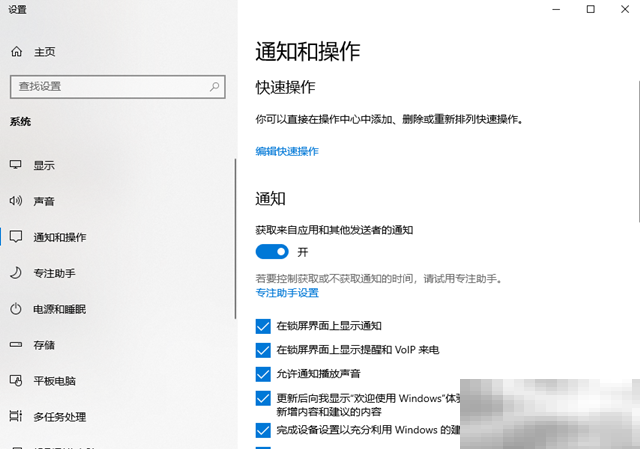This screenshot has width=640, height=449.
Task: Click the Sound speaker icon
Action: (16, 201)
